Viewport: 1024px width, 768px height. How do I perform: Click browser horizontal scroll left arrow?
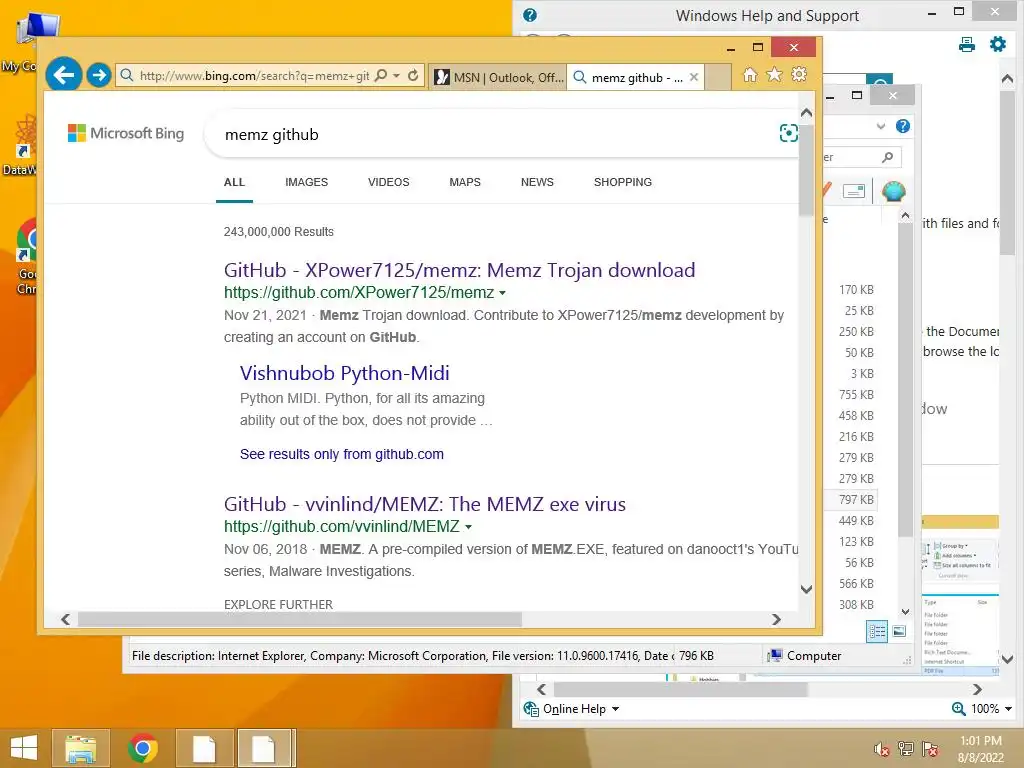point(65,619)
